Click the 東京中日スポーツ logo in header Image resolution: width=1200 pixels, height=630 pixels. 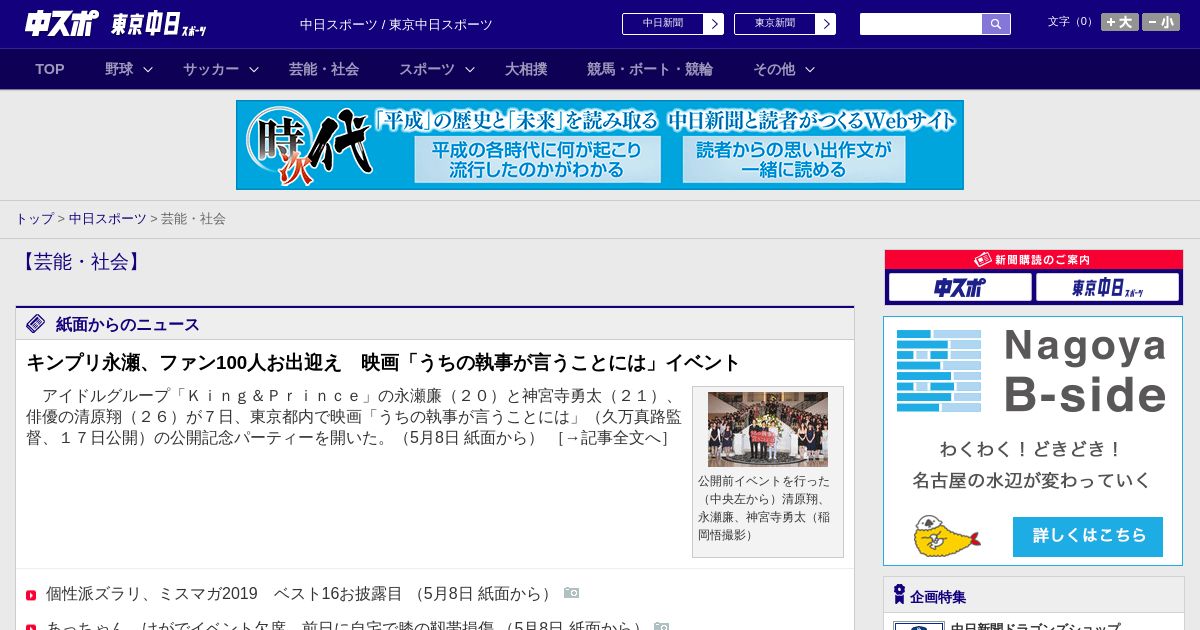(159, 24)
